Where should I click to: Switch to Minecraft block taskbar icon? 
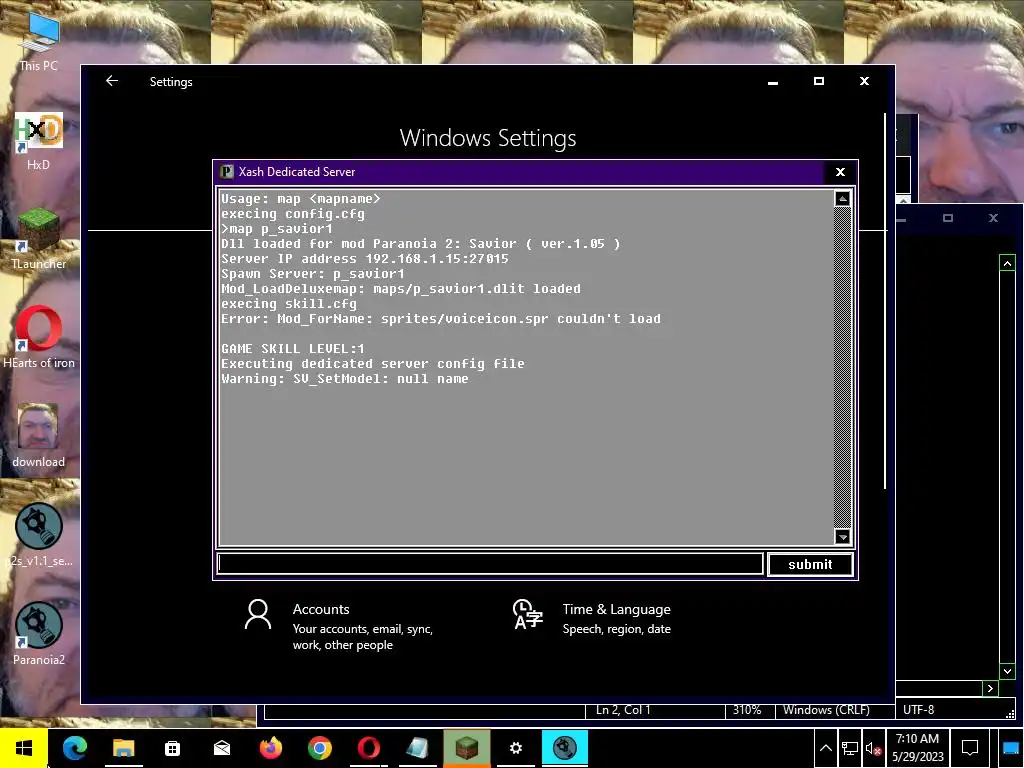[466, 748]
